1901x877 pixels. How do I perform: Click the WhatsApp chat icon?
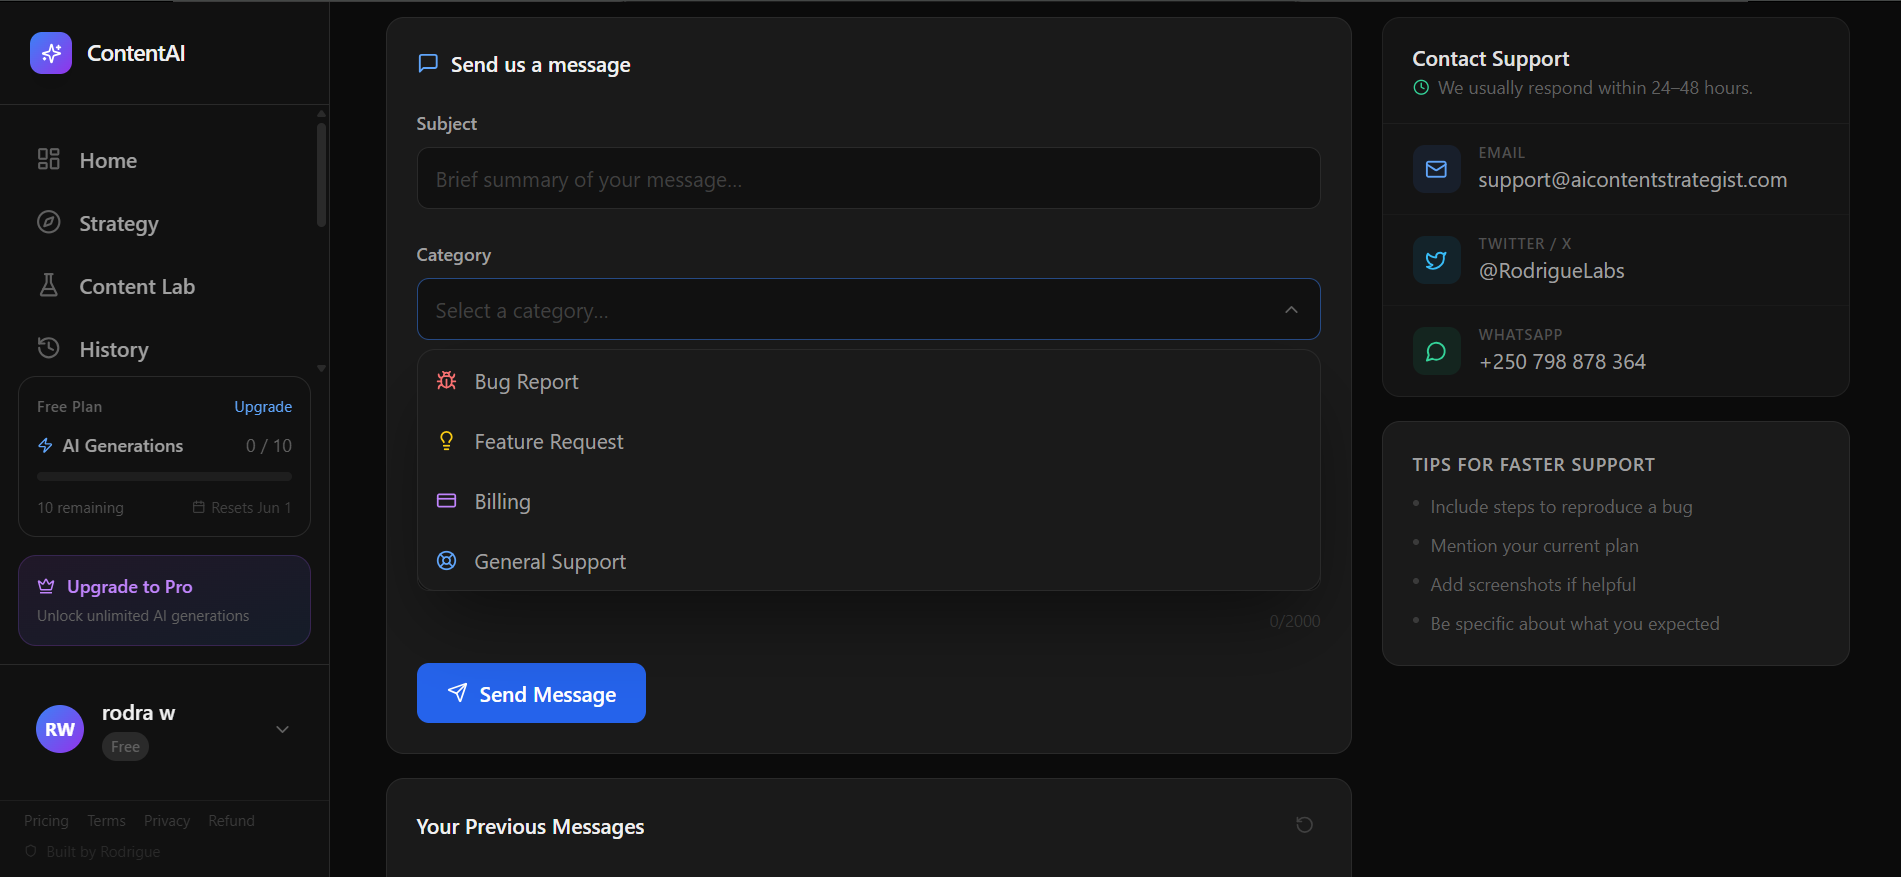coord(1436,351)
